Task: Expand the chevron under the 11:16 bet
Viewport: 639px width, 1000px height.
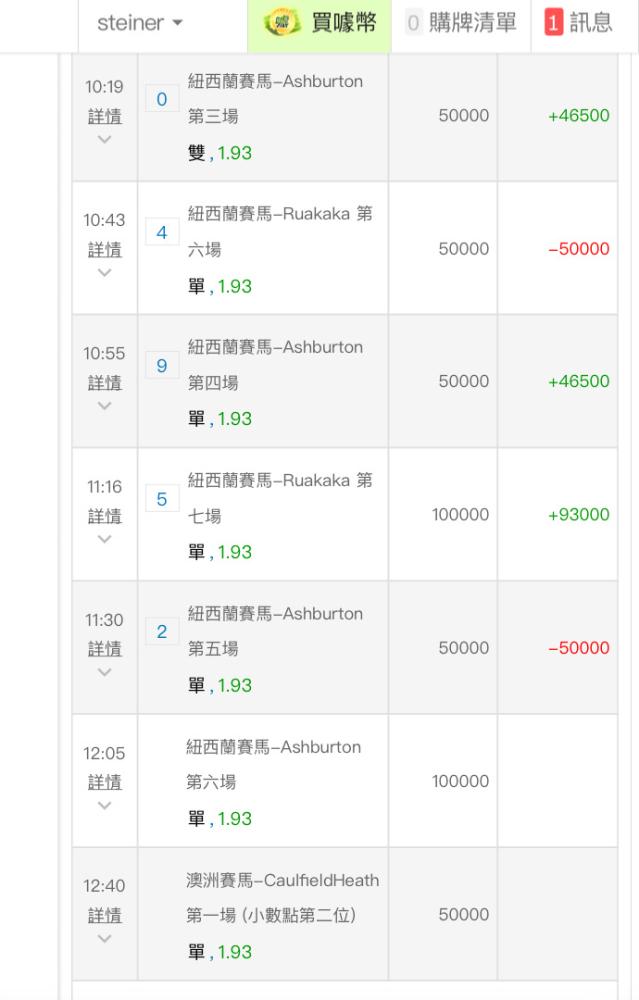Action: (105, 539)
